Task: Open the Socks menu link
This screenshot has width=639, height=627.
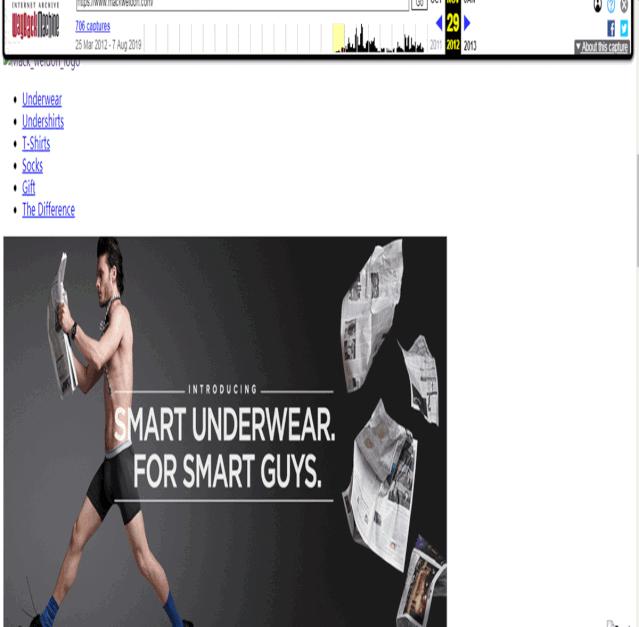Action: [33, 165]
